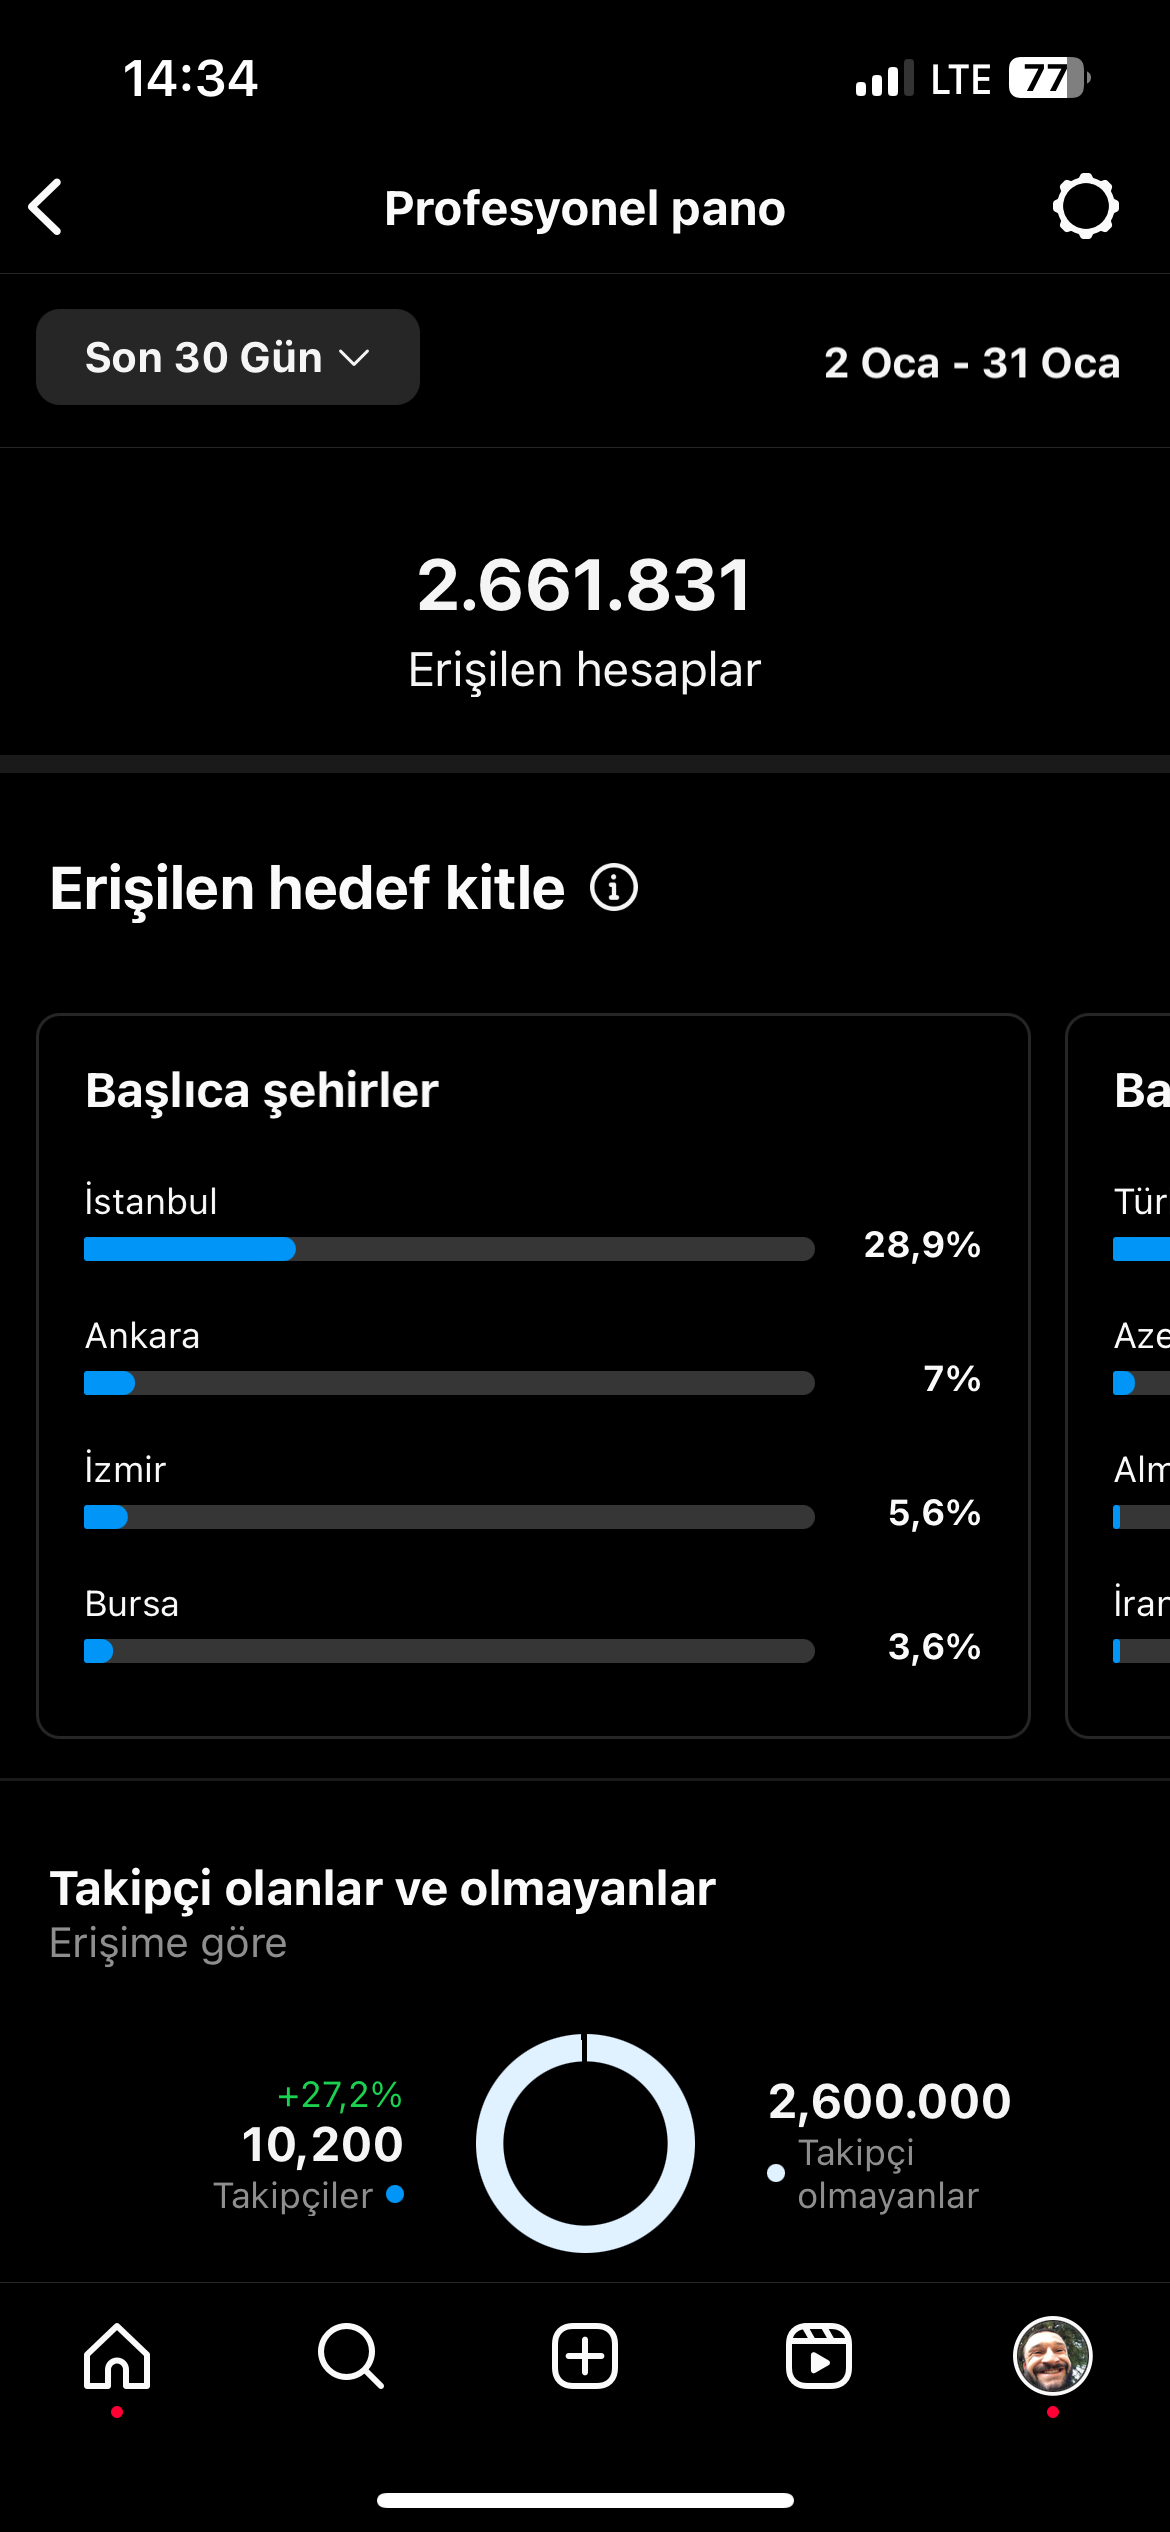Screen dimensions: 1170x2532
Task: Select the Ankara city bar
Action: point(449,1383)
